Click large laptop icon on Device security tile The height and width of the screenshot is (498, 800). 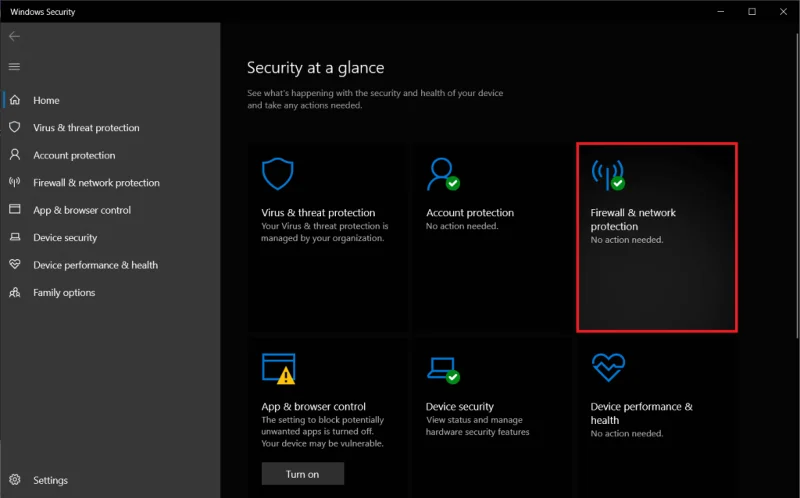click(443, 369)
